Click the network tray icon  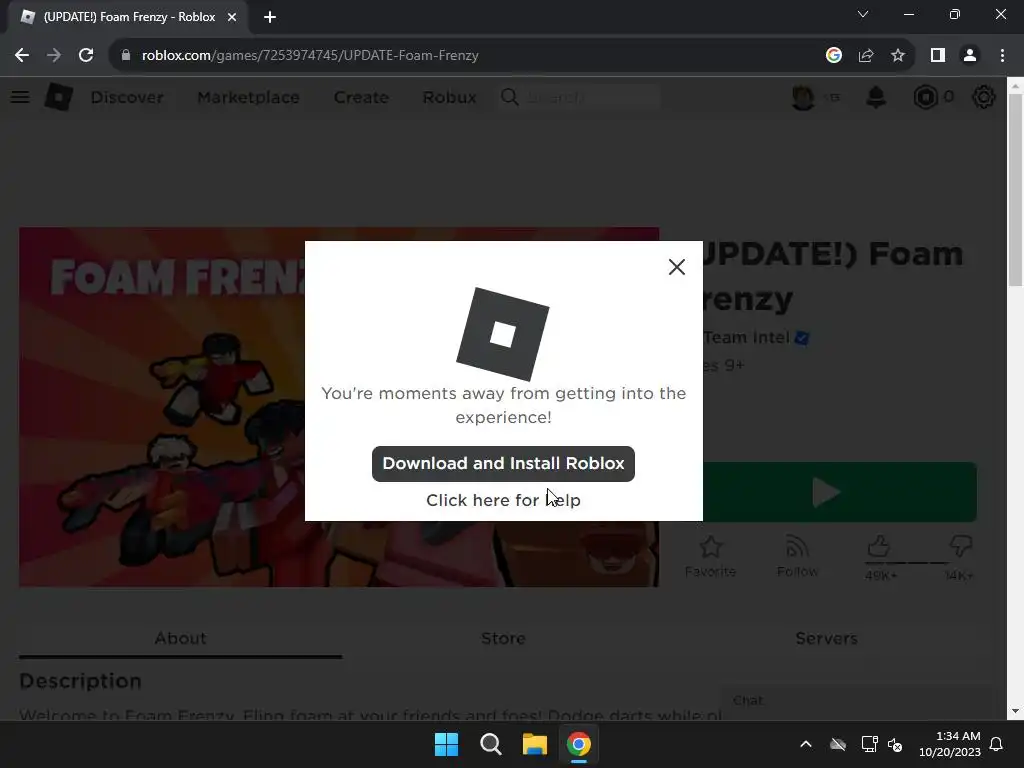(869, 744)
